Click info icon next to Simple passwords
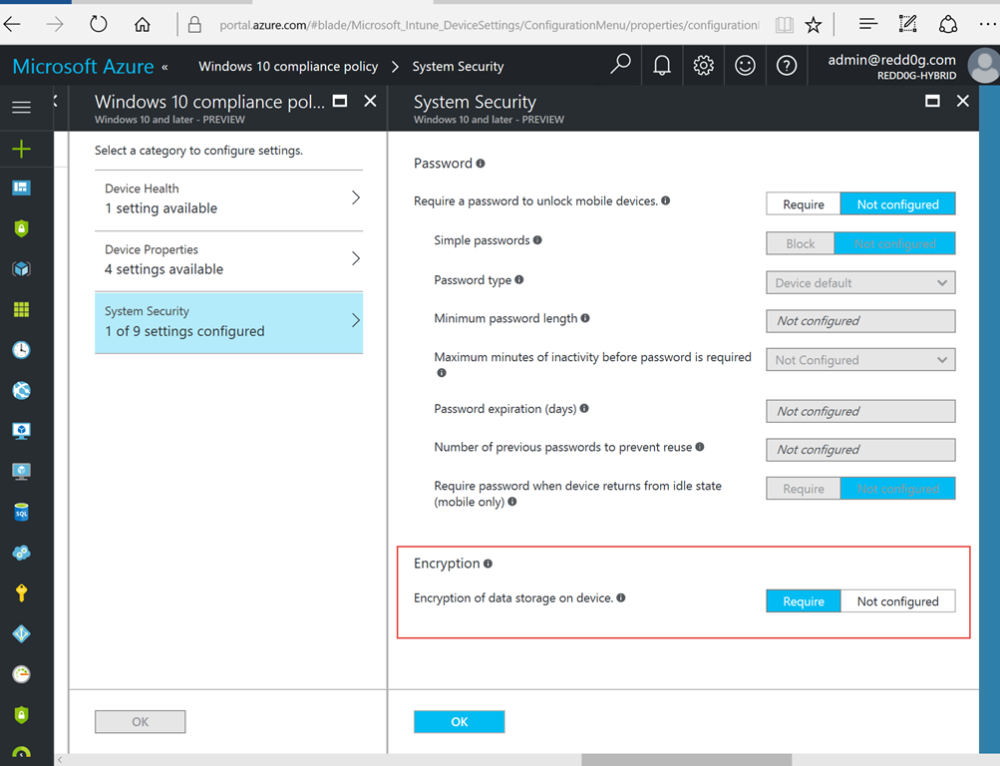Viewport: 1000px width, 766px height. pos(538,240)
